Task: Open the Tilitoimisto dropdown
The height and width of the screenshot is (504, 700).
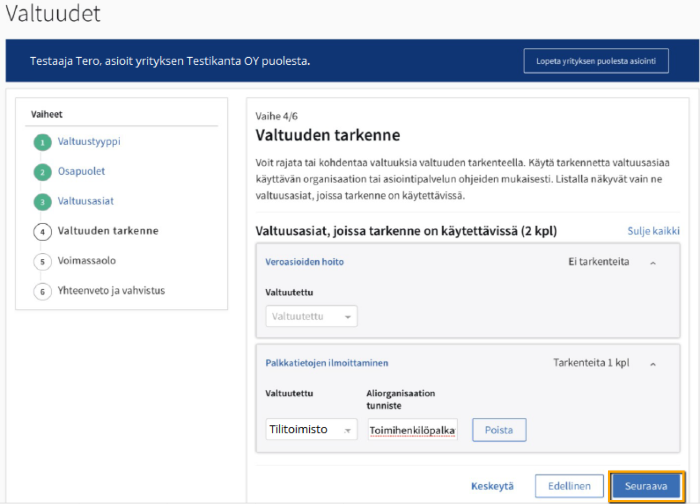Action: (x=311, y=430)
